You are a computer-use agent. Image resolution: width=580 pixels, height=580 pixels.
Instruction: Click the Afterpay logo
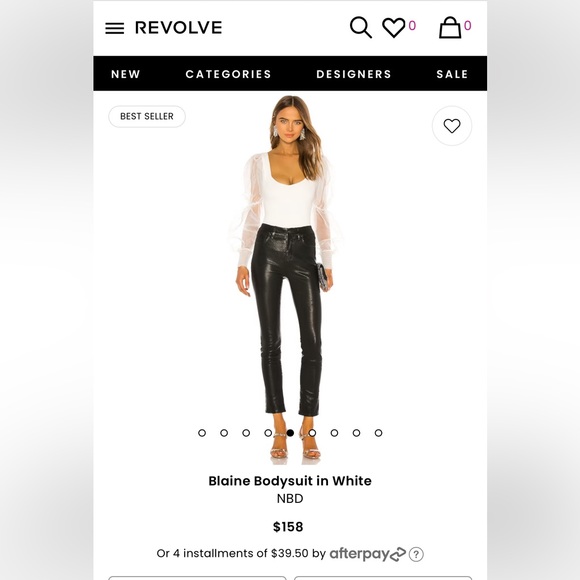tap(367, 554)
